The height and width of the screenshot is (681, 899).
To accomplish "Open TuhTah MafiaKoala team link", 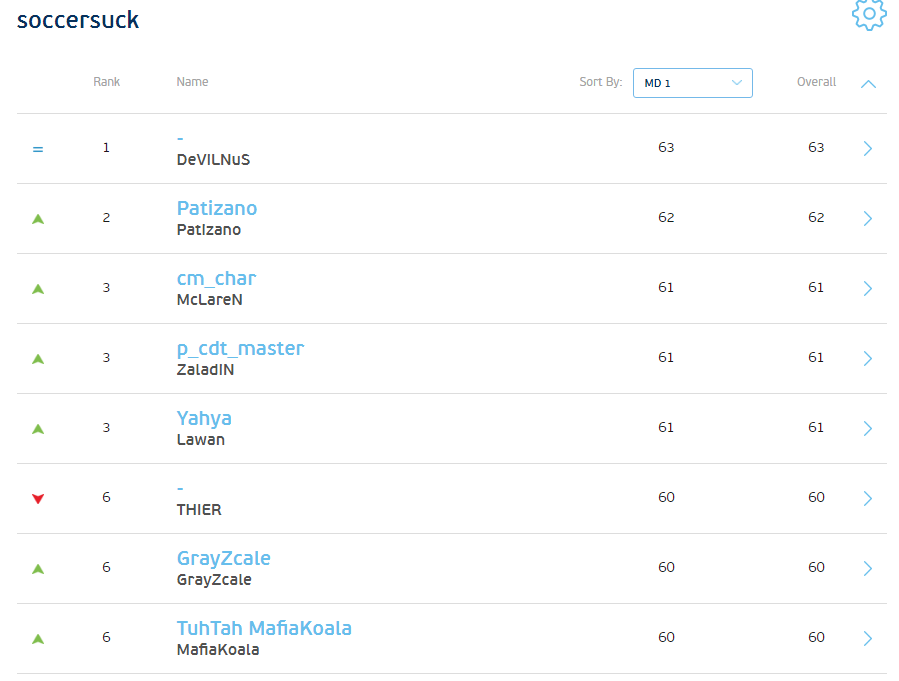I will pyautogui.click(x=264, y=628).
